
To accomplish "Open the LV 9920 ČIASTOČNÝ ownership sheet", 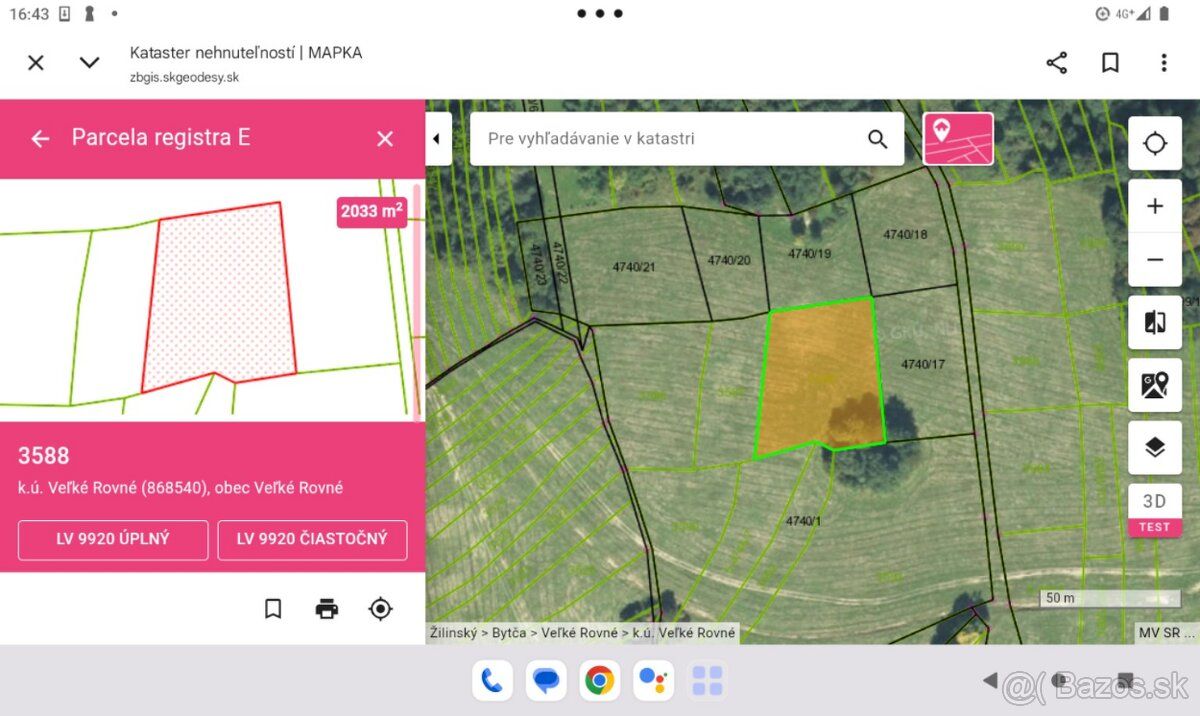I will (x=312, y=539).
